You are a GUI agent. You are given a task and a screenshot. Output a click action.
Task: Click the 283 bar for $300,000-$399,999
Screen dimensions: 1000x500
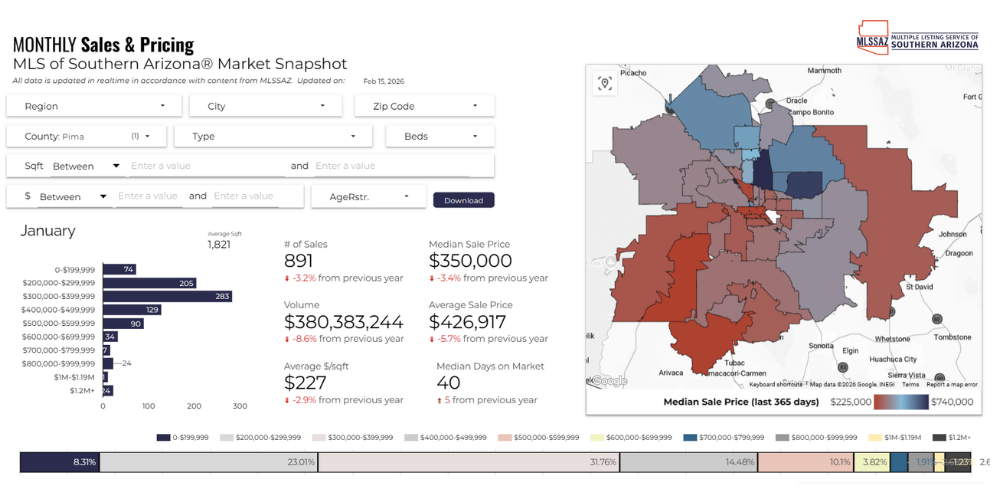[x=167, y=297]
